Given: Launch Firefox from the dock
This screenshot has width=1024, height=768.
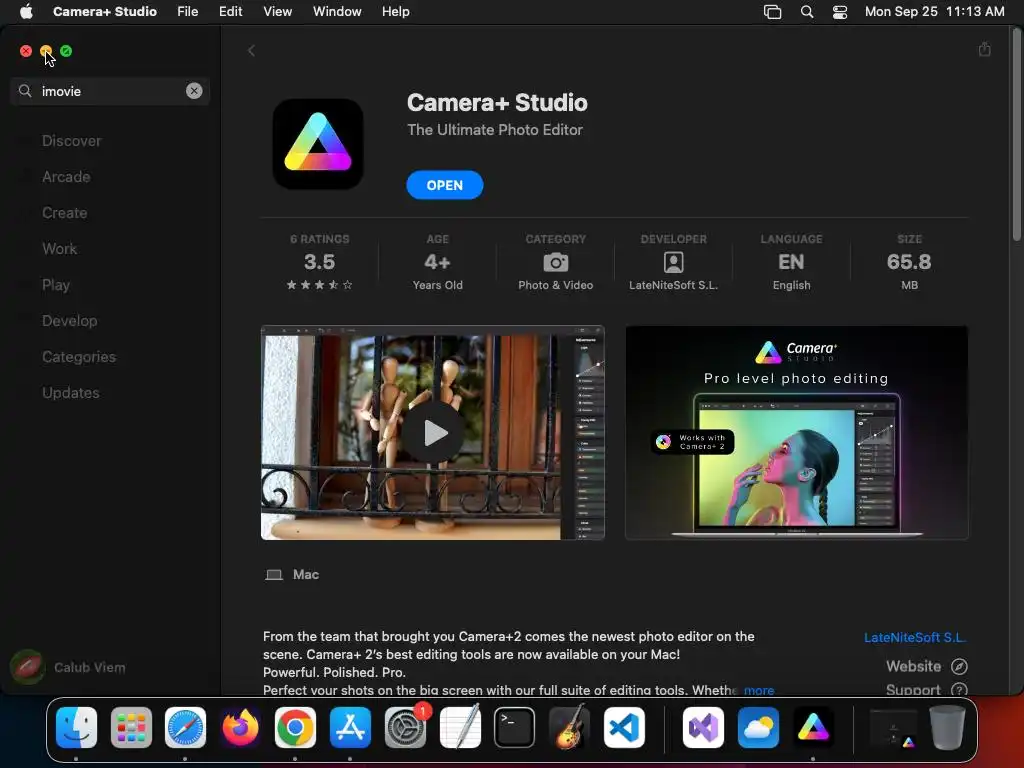Looking at the screenshot, I should [240, 727].
